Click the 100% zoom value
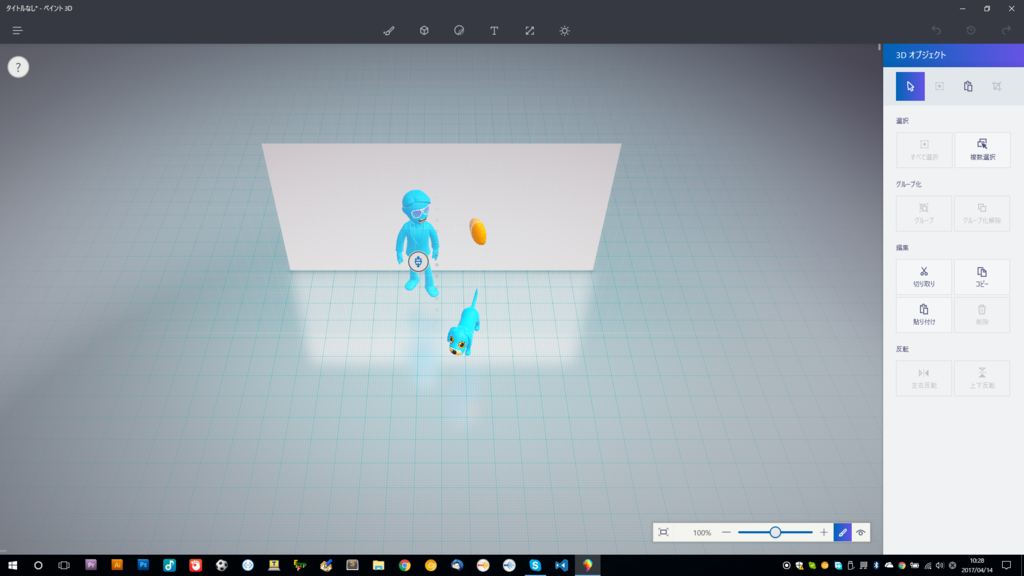The width and height of the screenshot is (1024, 576). tap(701, 533)
